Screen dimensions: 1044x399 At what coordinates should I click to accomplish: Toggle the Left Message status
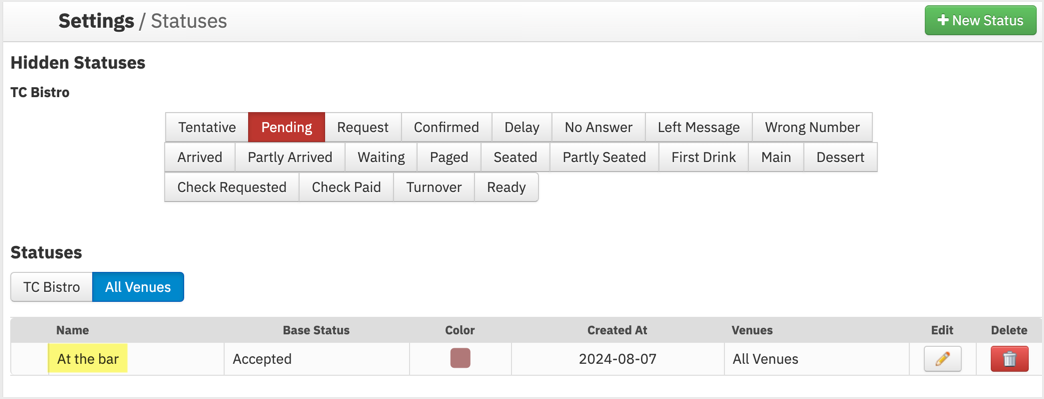698,127
